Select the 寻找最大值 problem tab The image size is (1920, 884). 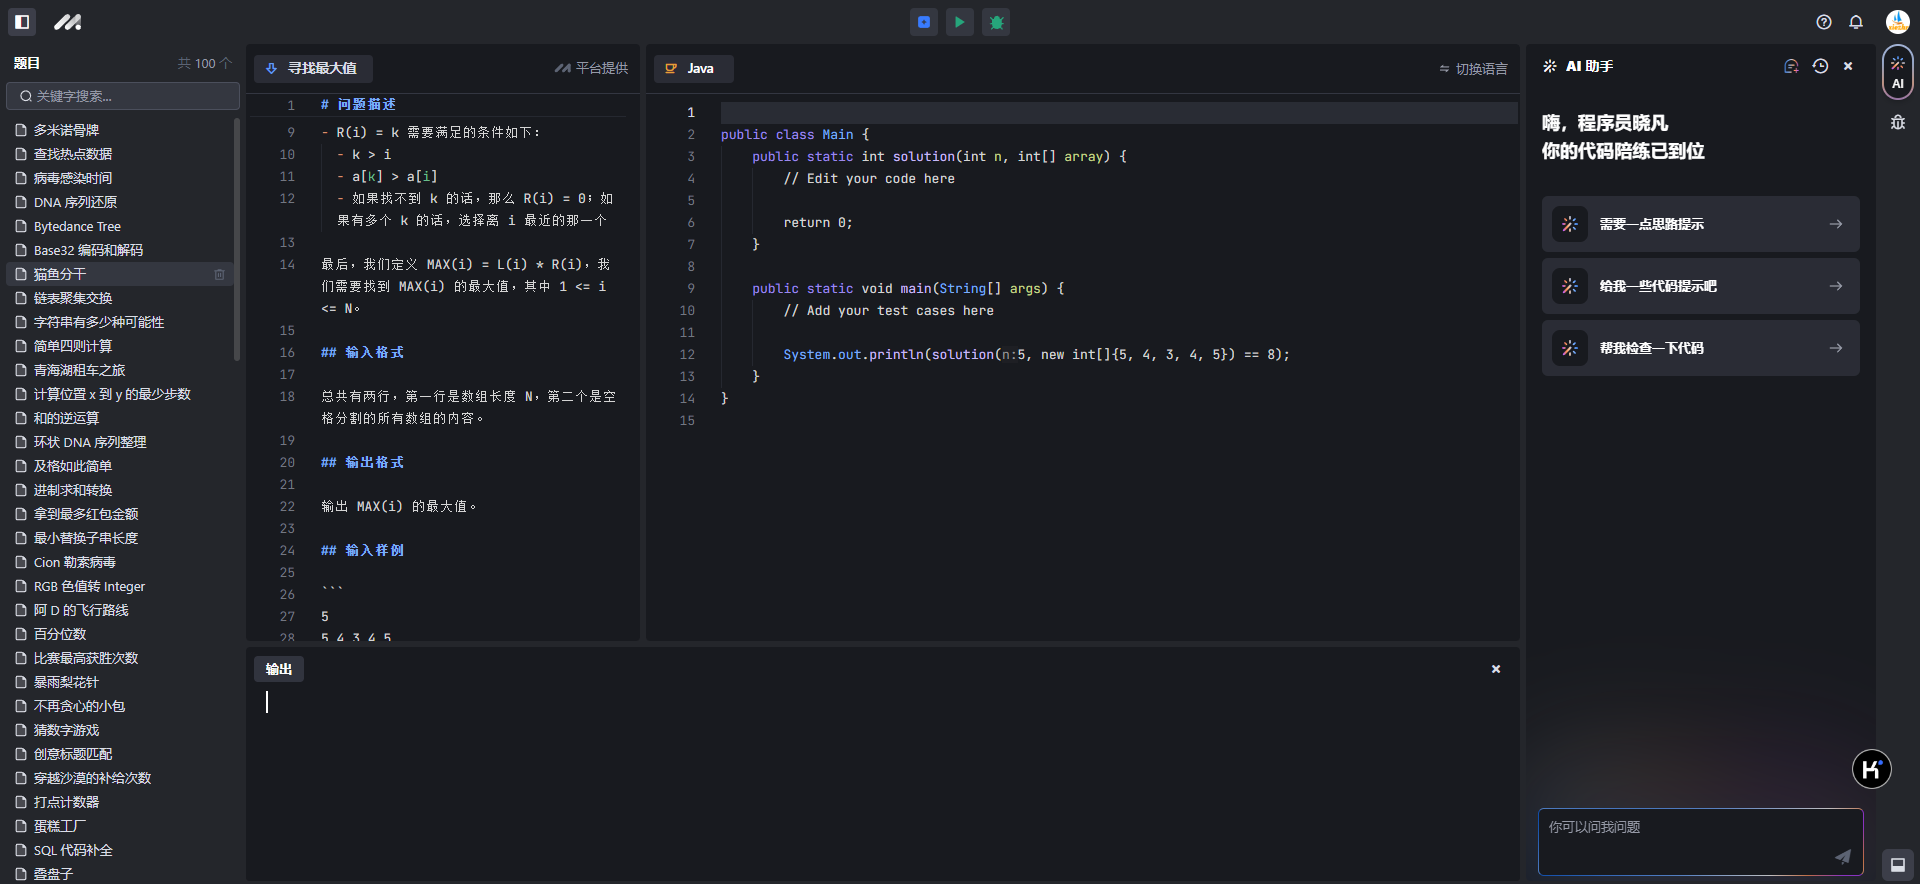point(313,68)
